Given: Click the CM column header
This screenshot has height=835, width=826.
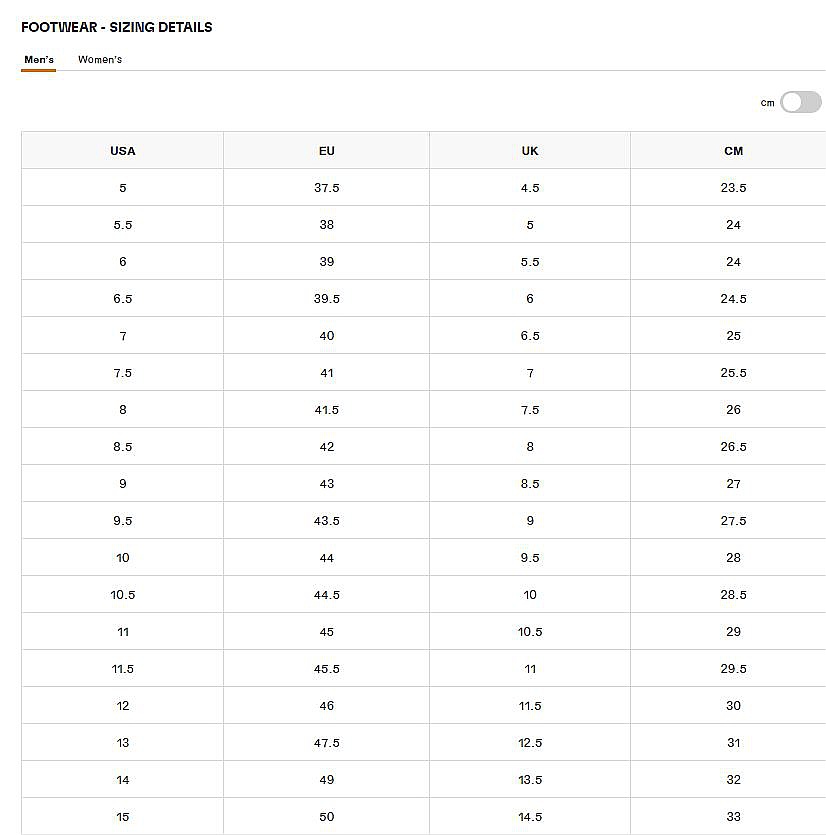Looking at the screenshot, I should (733, 151).
